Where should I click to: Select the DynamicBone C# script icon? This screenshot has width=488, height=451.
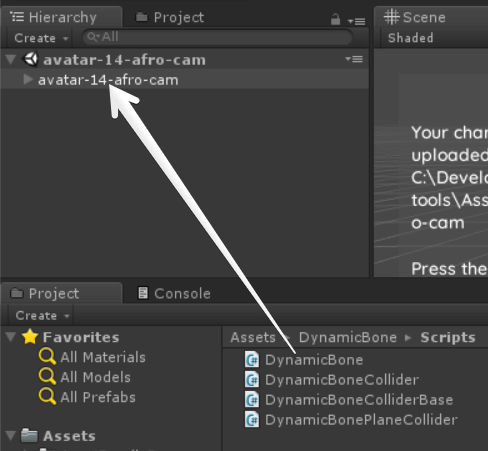tap(252, 360)
